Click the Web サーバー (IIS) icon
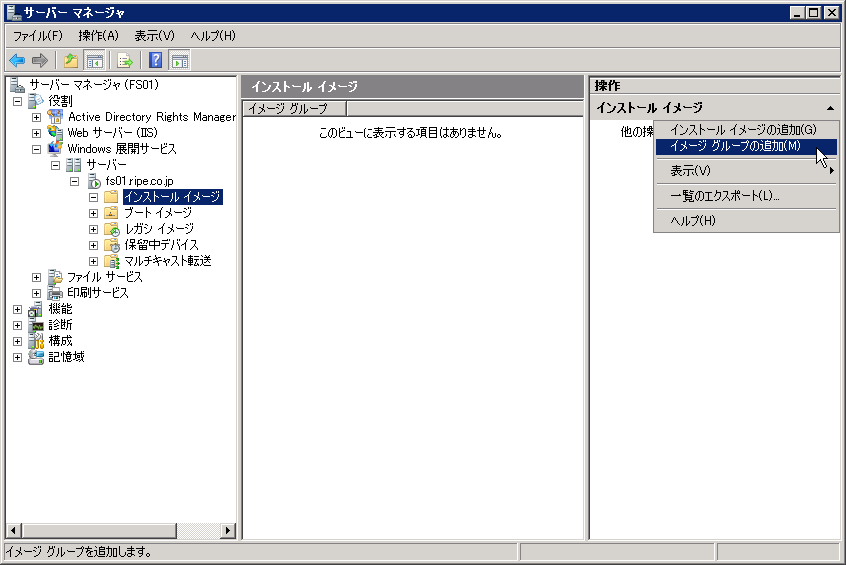Image resolution: width=846 pixels, height=565 pixels. point(55,132)
